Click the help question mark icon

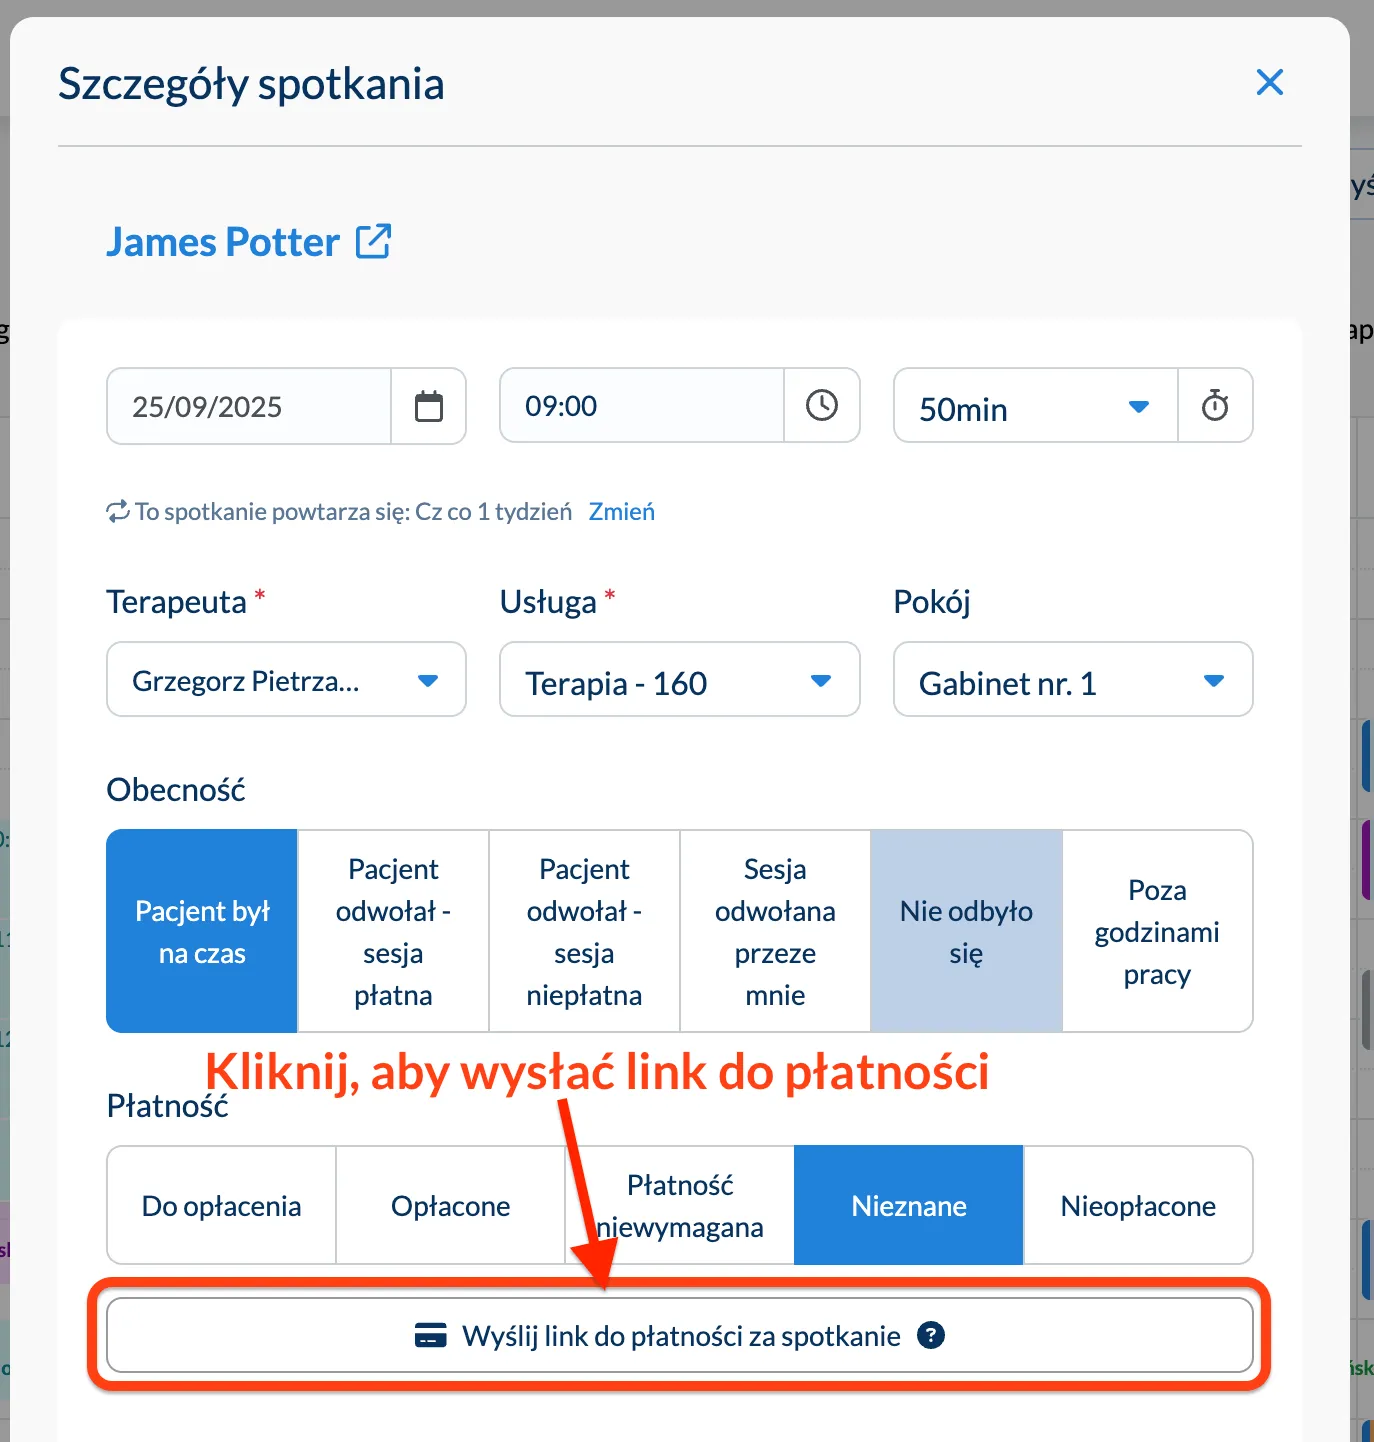(x=931, y=1335)
